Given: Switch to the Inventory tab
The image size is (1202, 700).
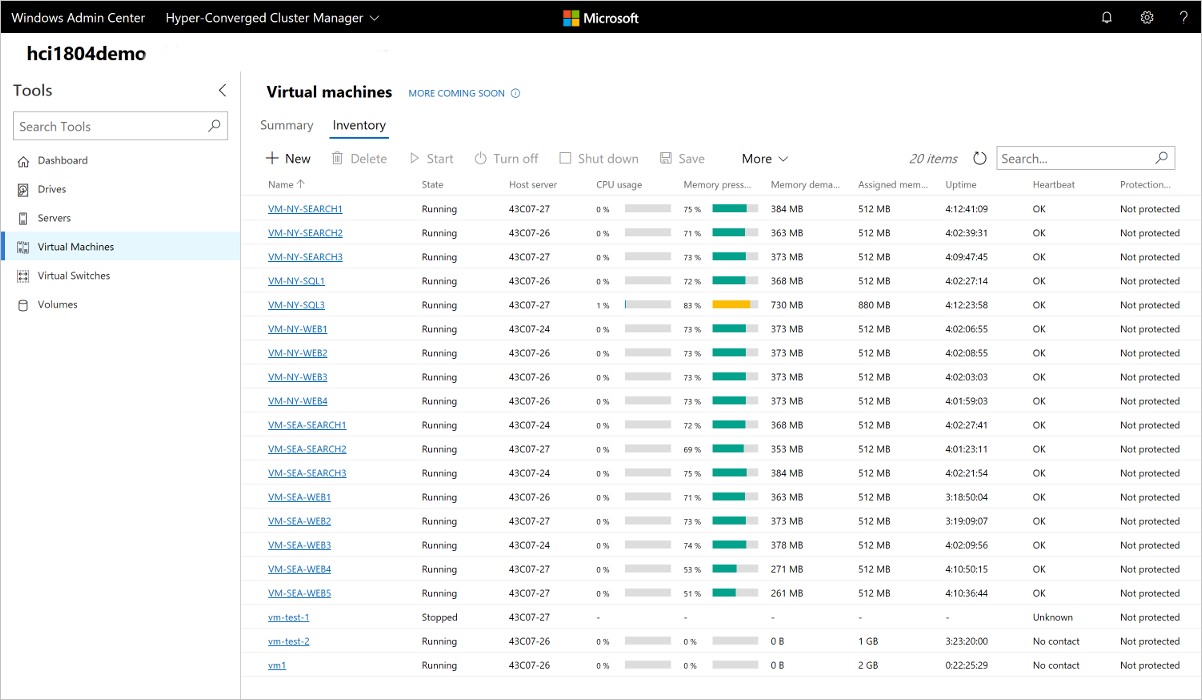Looking at the screenshot, I should point(358,125).
